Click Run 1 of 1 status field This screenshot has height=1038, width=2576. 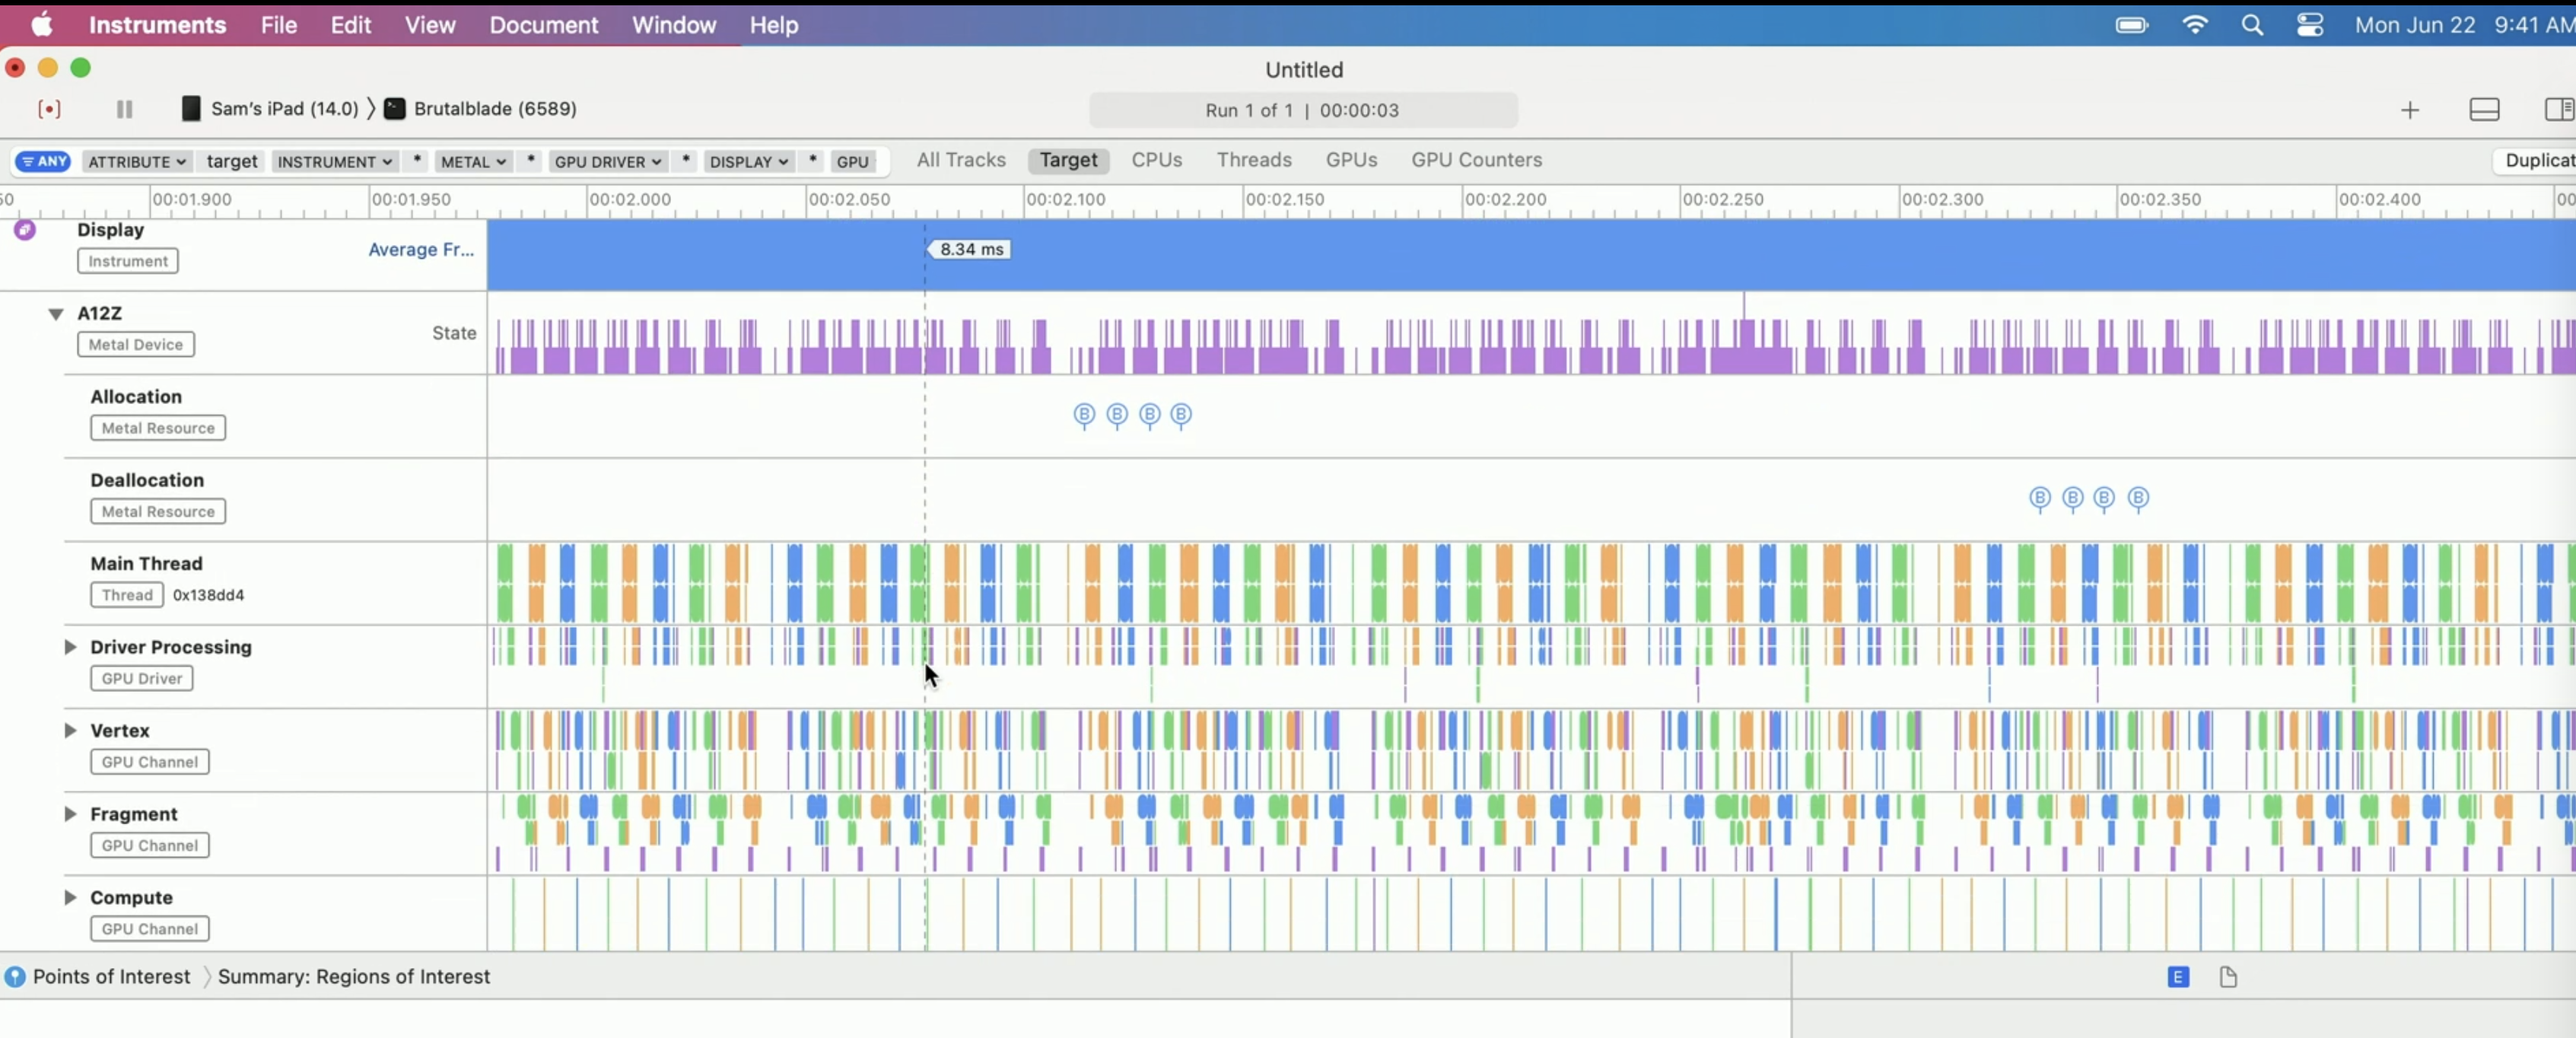pos(1303,110)
